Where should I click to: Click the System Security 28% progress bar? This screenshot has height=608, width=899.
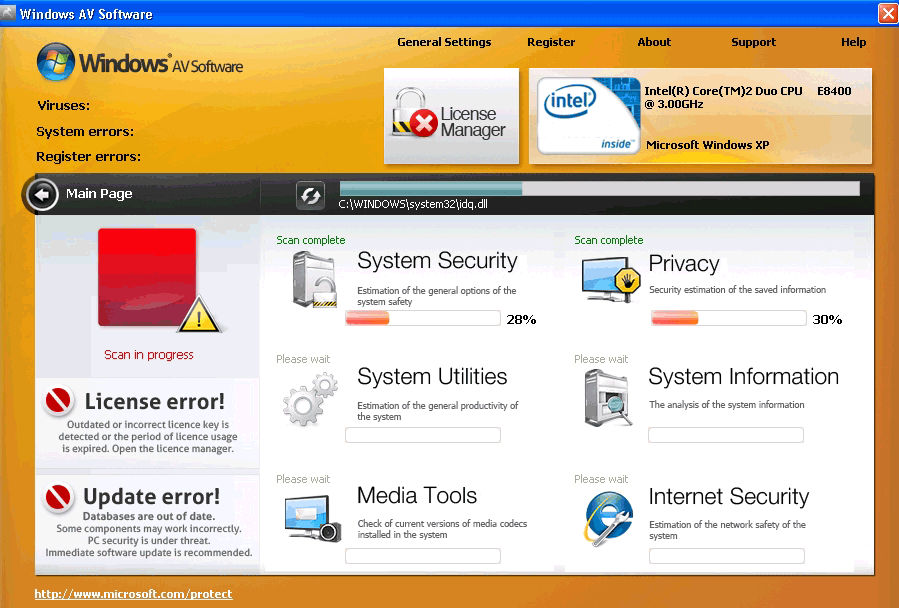pos(422,318)
